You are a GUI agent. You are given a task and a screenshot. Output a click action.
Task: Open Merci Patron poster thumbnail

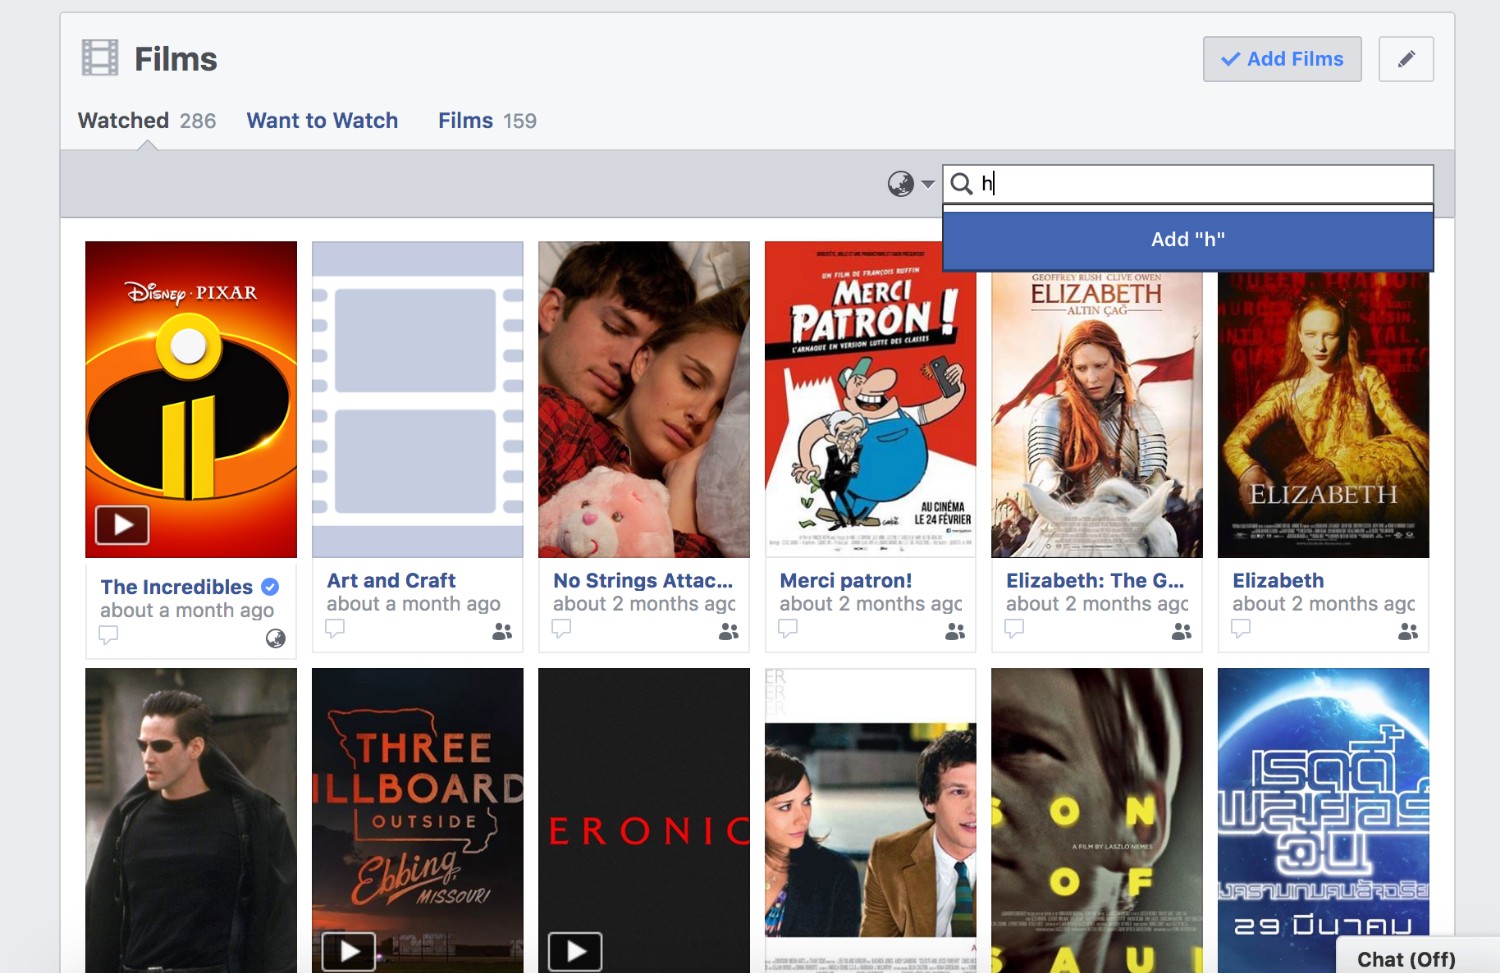tap(870, 399)
